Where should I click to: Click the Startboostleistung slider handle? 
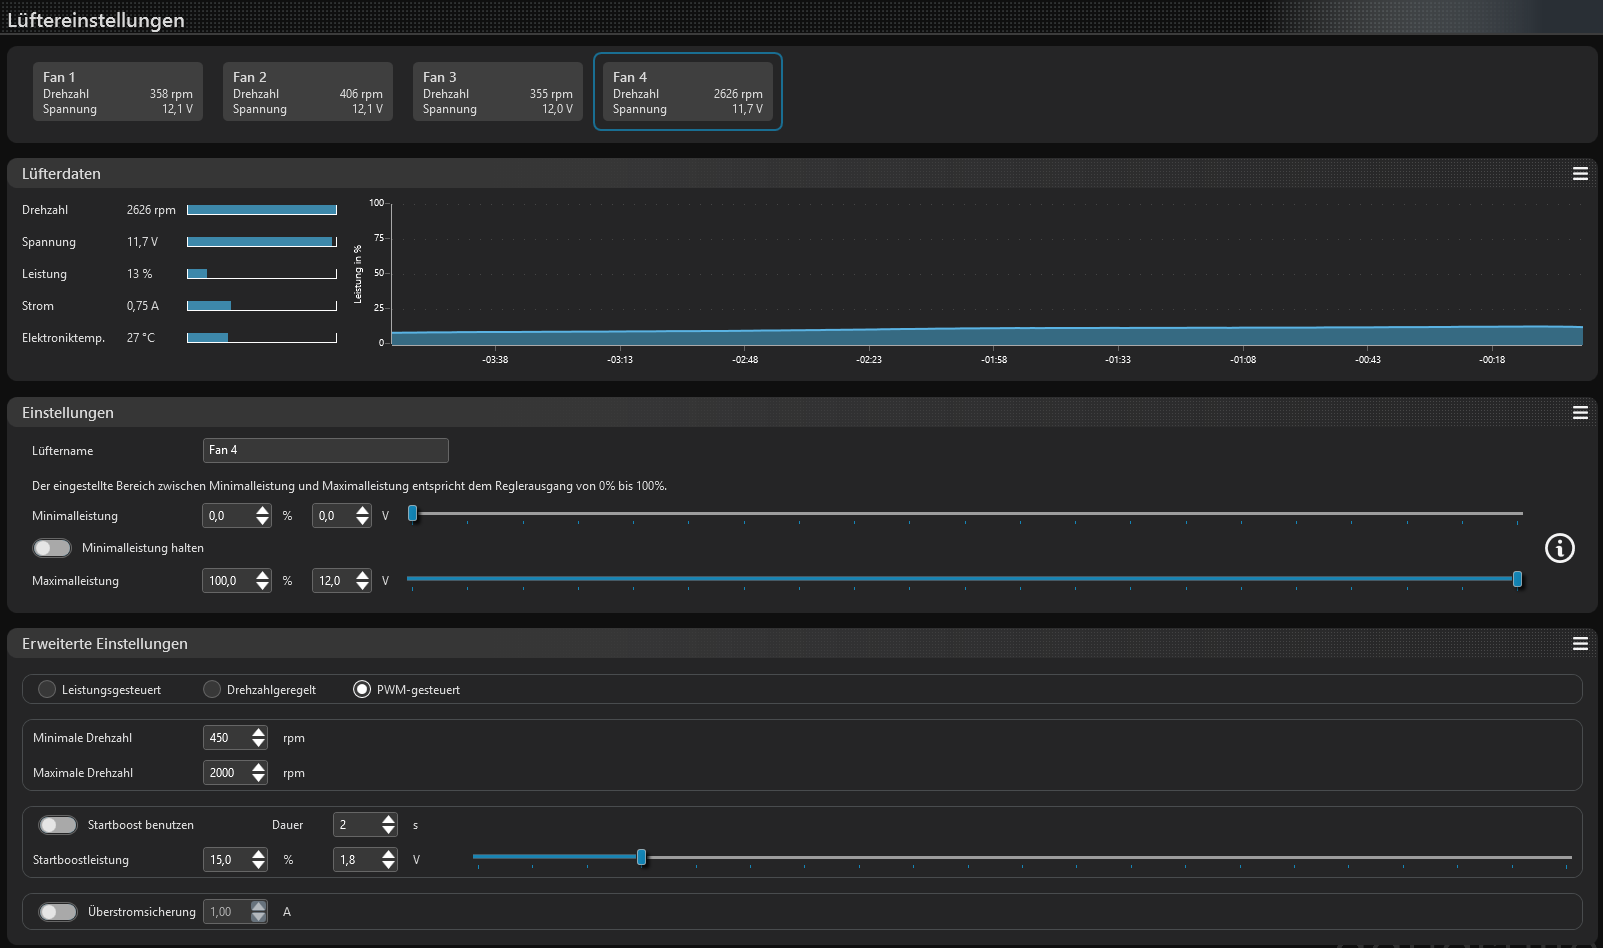tap(641, 857)
